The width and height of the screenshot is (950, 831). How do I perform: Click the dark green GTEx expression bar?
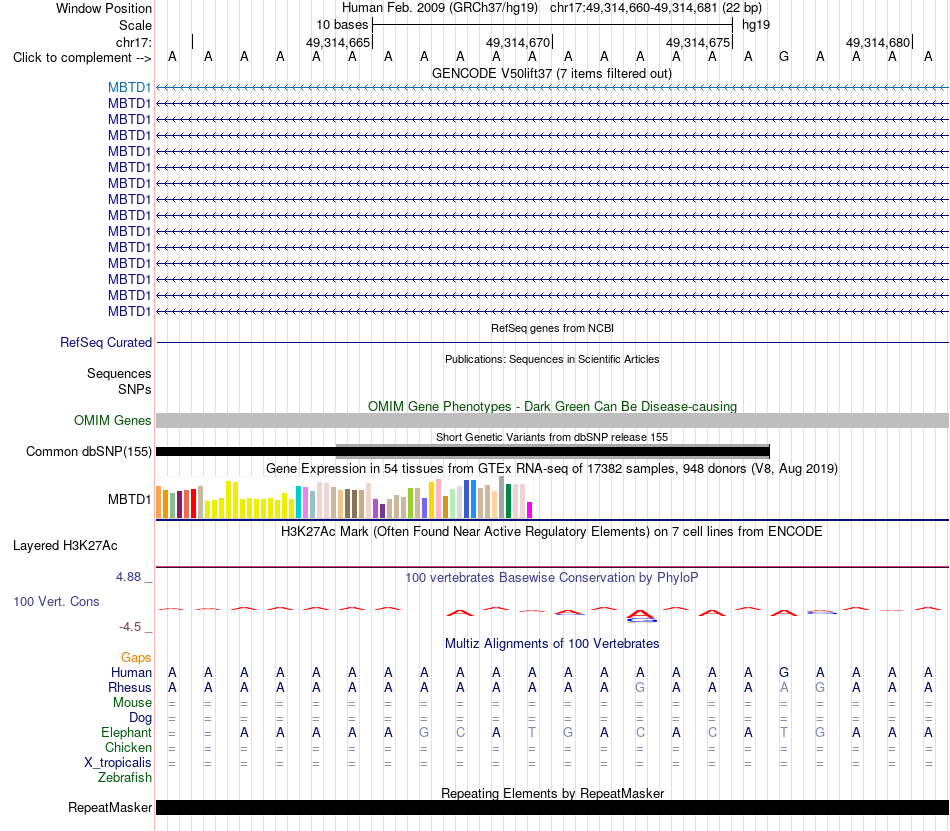(x=509, y=501)
